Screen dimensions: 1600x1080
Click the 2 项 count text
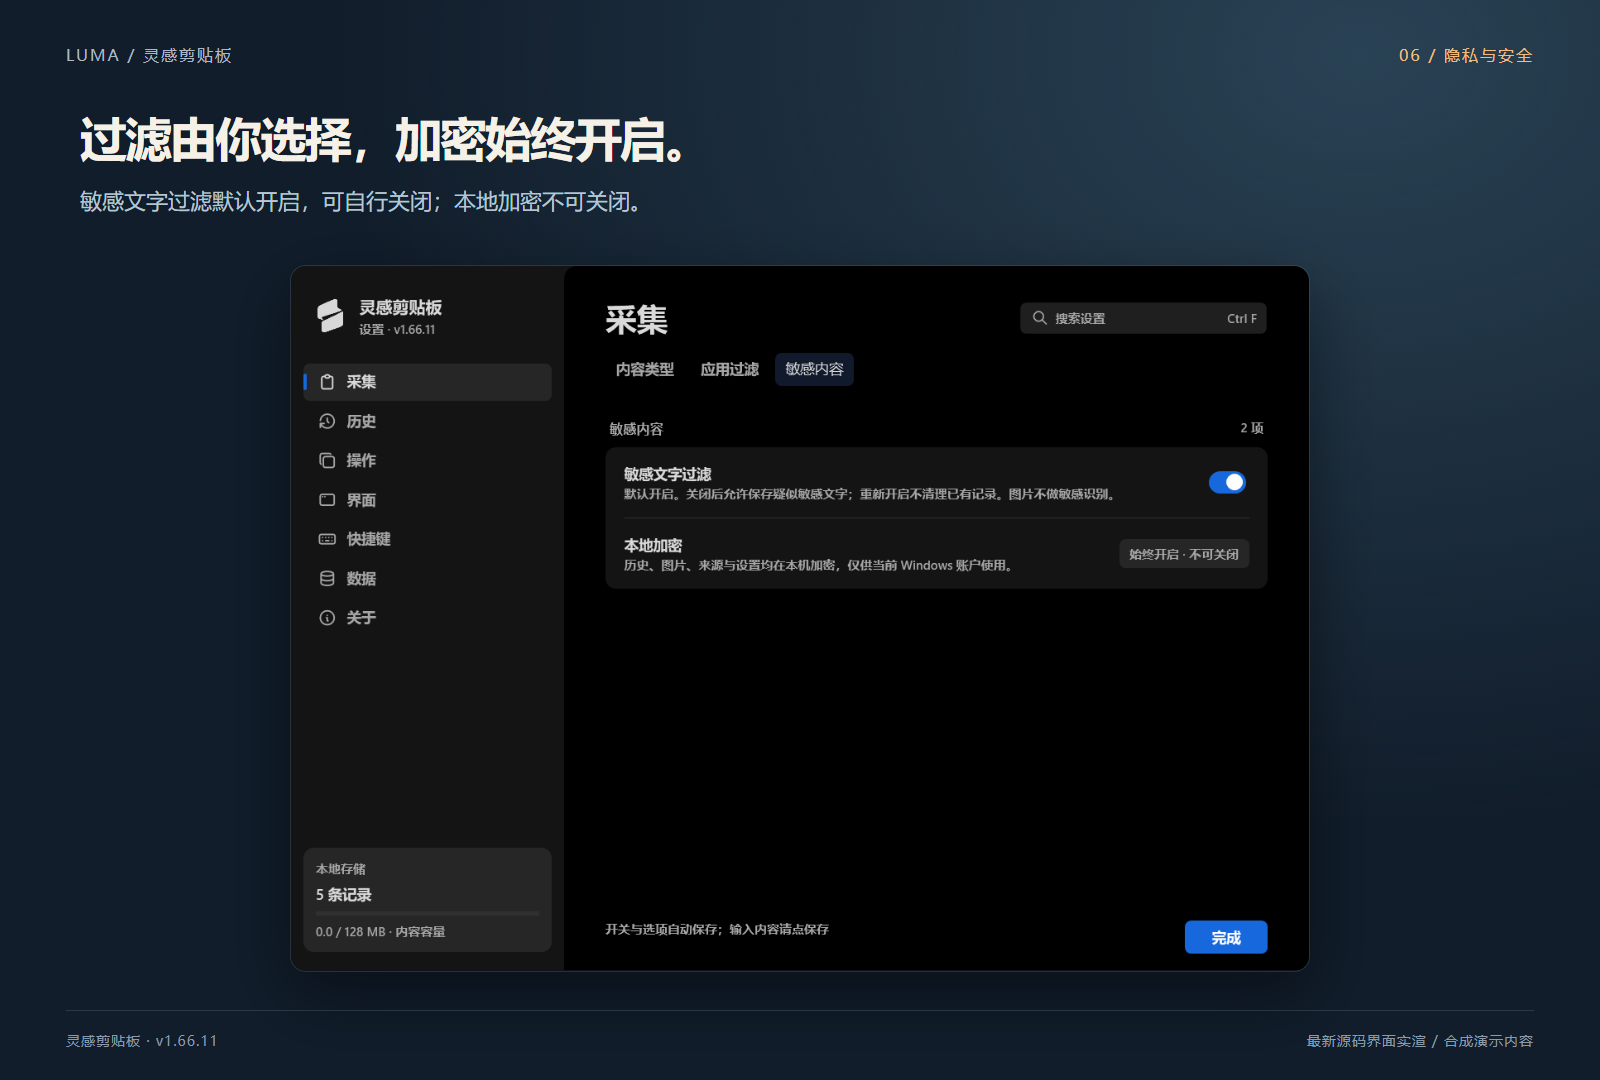tap(1252, 428)
